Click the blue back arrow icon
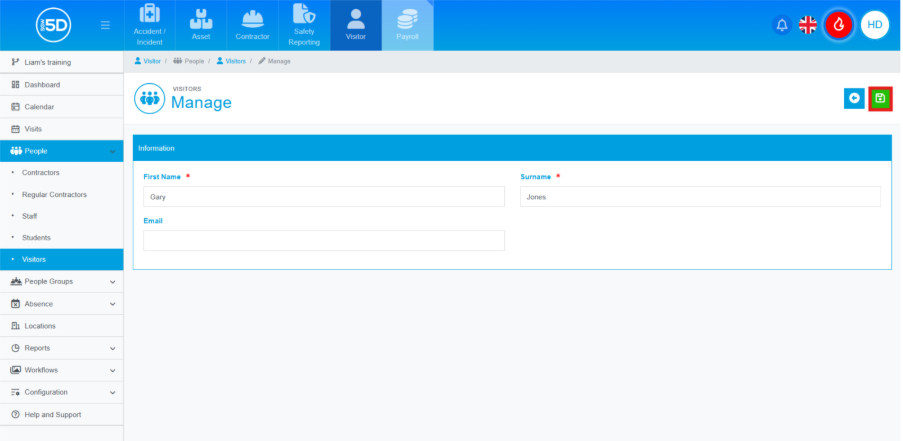 click(854, 98)
